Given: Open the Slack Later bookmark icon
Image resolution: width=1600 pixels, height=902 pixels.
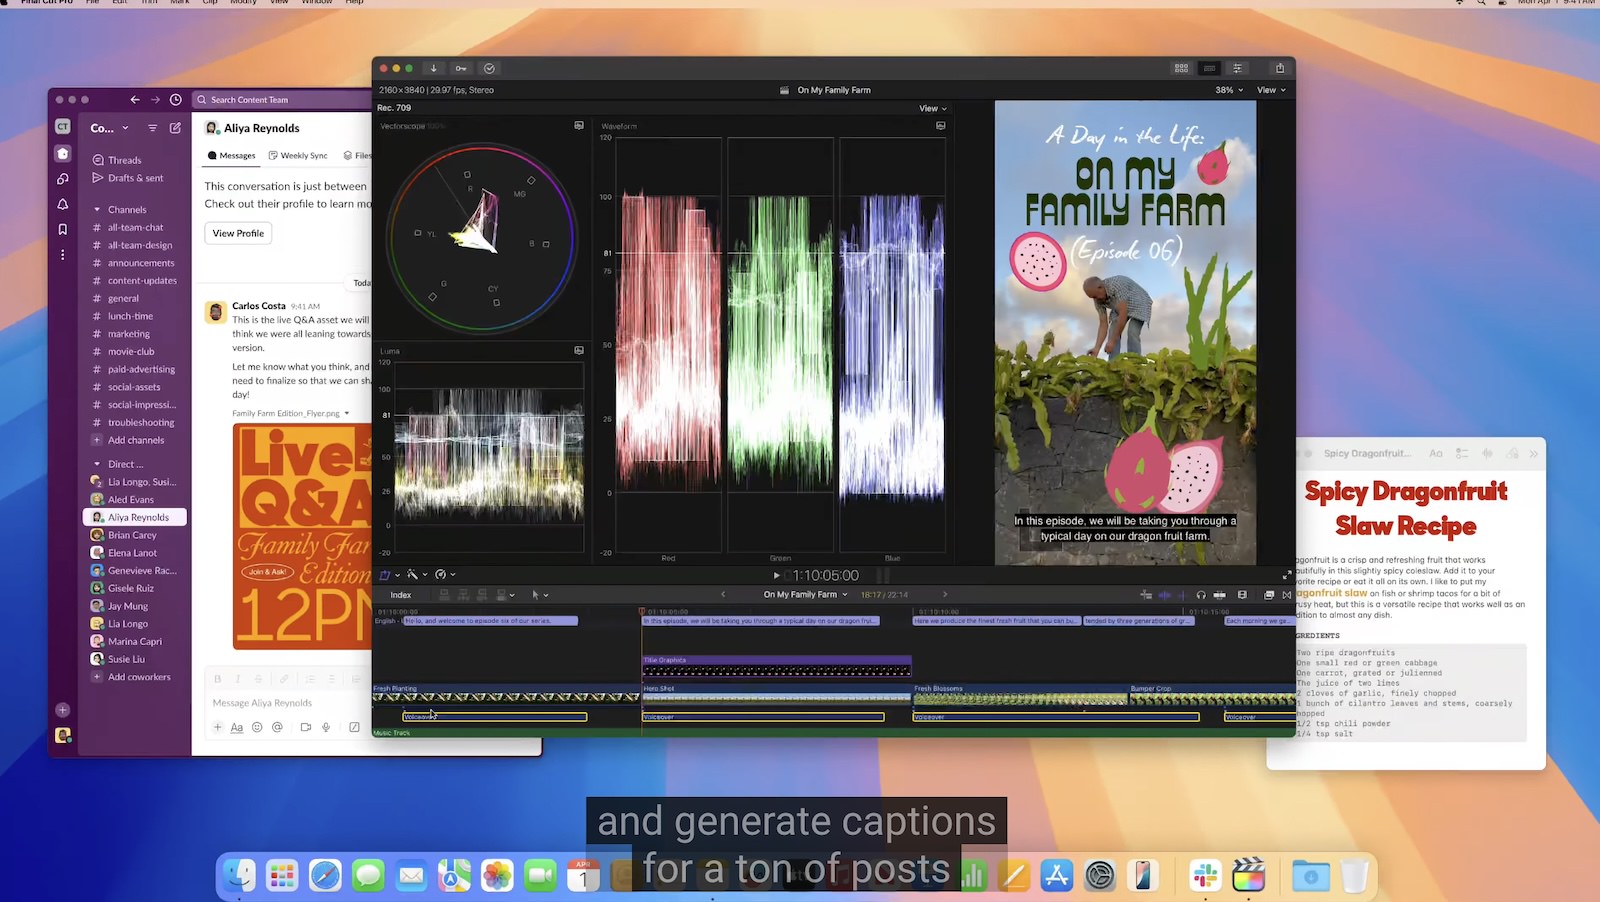Looking at the screenshot, I should [63, 229].
